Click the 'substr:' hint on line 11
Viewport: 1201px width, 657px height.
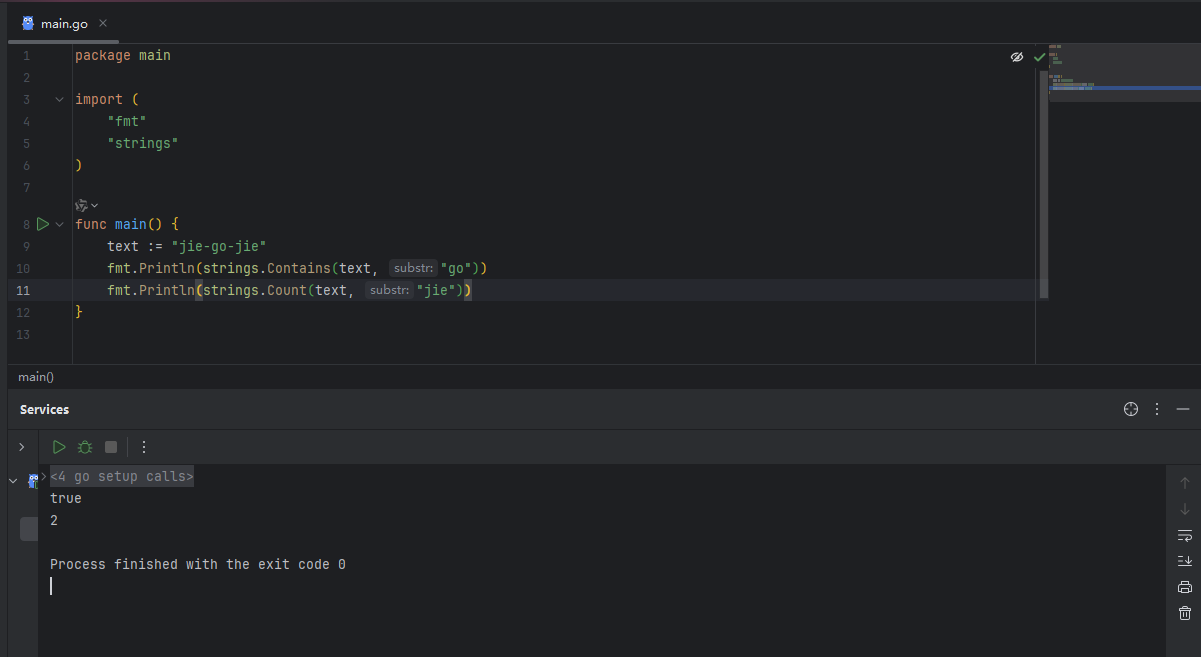[x=389, y=290]
